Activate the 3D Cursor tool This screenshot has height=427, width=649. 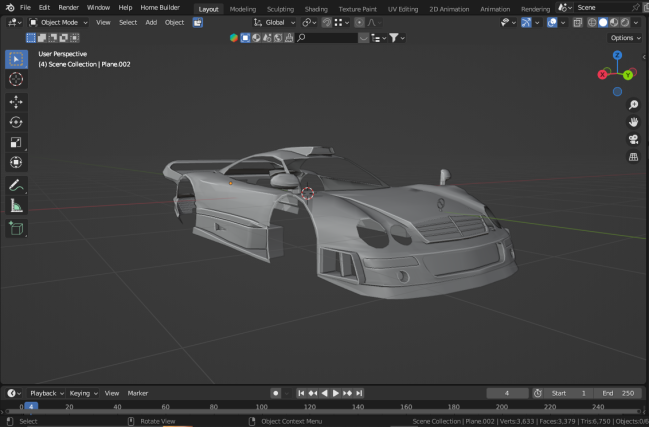[x=16, y=79]
